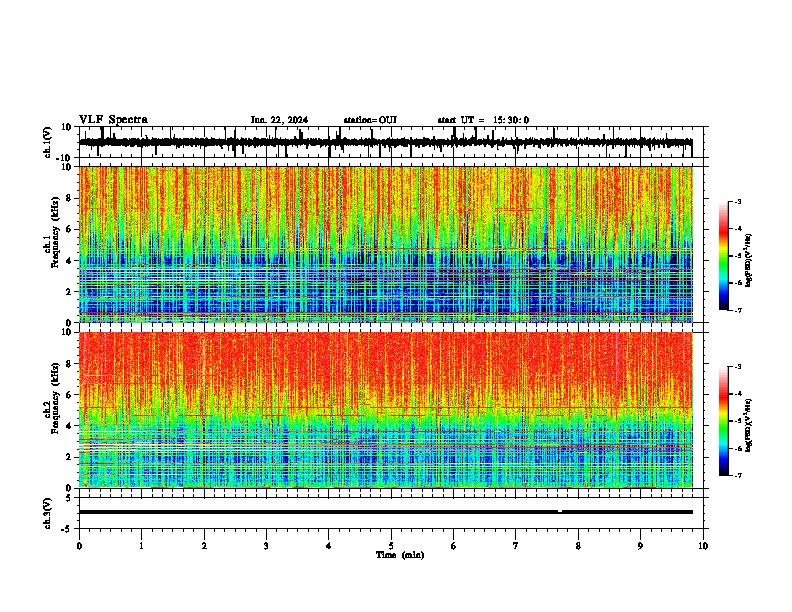The image size is (792, 612).
Task: Click the "8" tick on ch.1 frequency axis
Action: 70,198
